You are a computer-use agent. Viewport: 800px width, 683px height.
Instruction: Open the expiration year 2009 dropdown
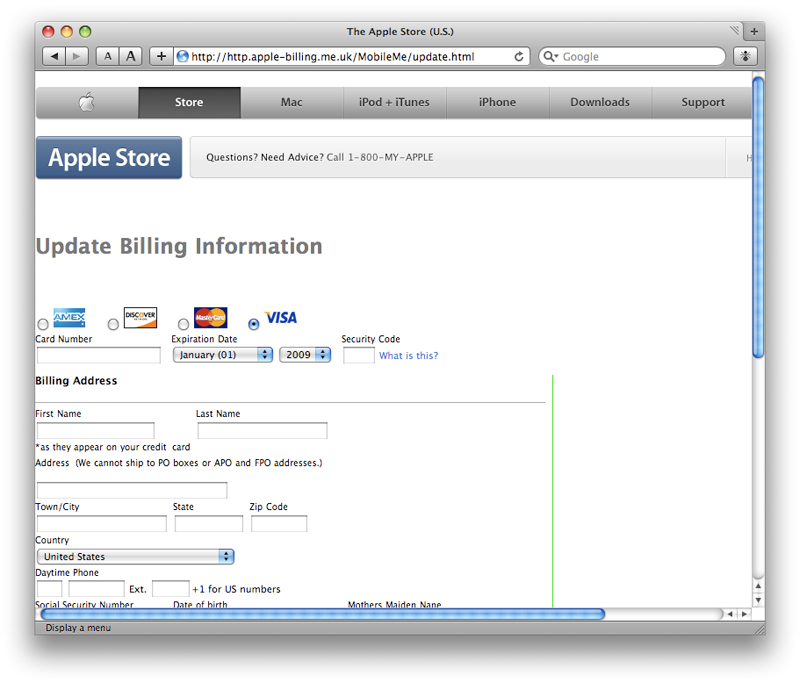(305, 355)
